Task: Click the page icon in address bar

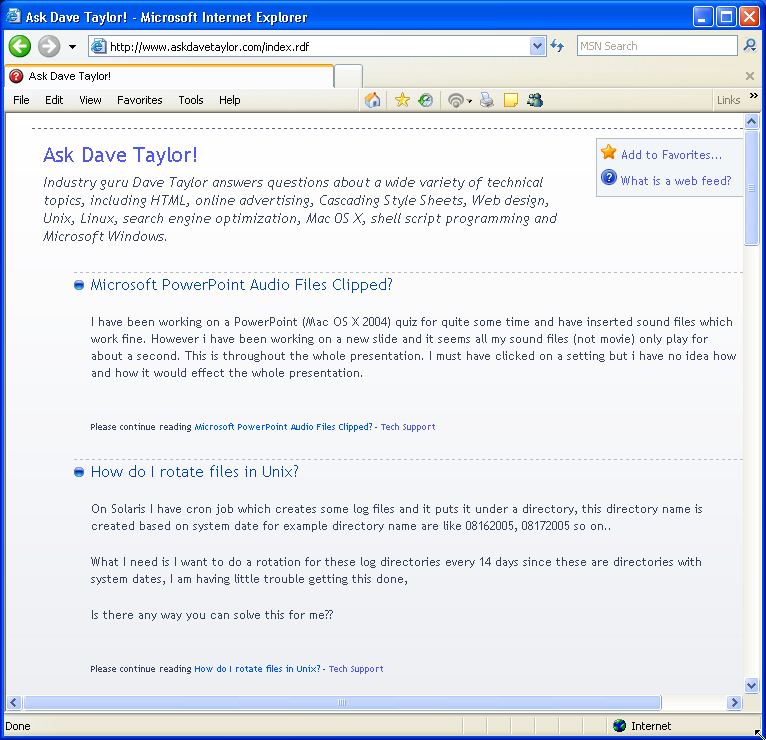Action: (x=99, y=46)
